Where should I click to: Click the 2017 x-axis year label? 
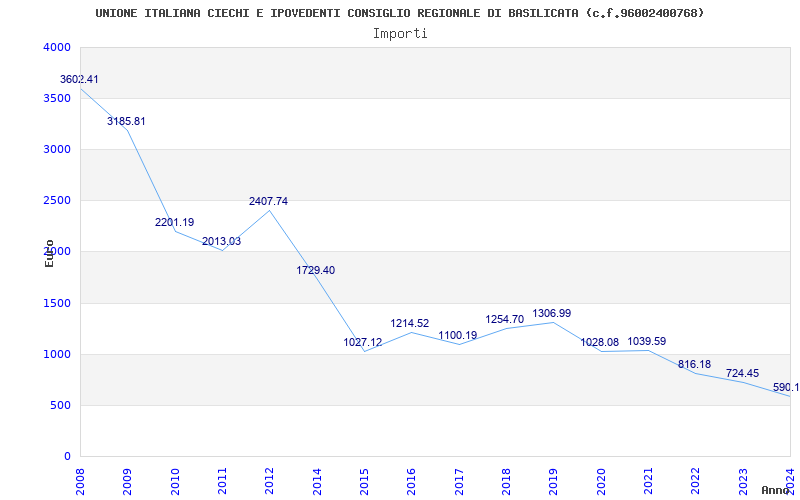pos(459,481)
